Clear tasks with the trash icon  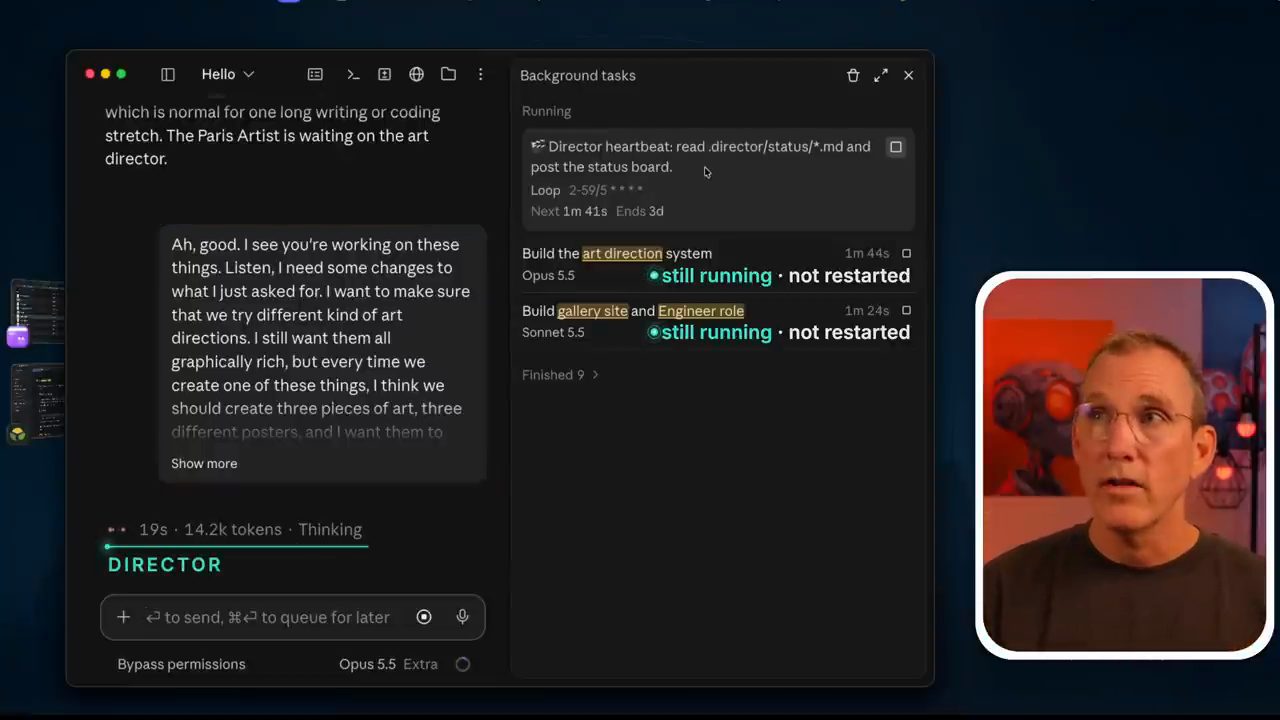[853, 75]
